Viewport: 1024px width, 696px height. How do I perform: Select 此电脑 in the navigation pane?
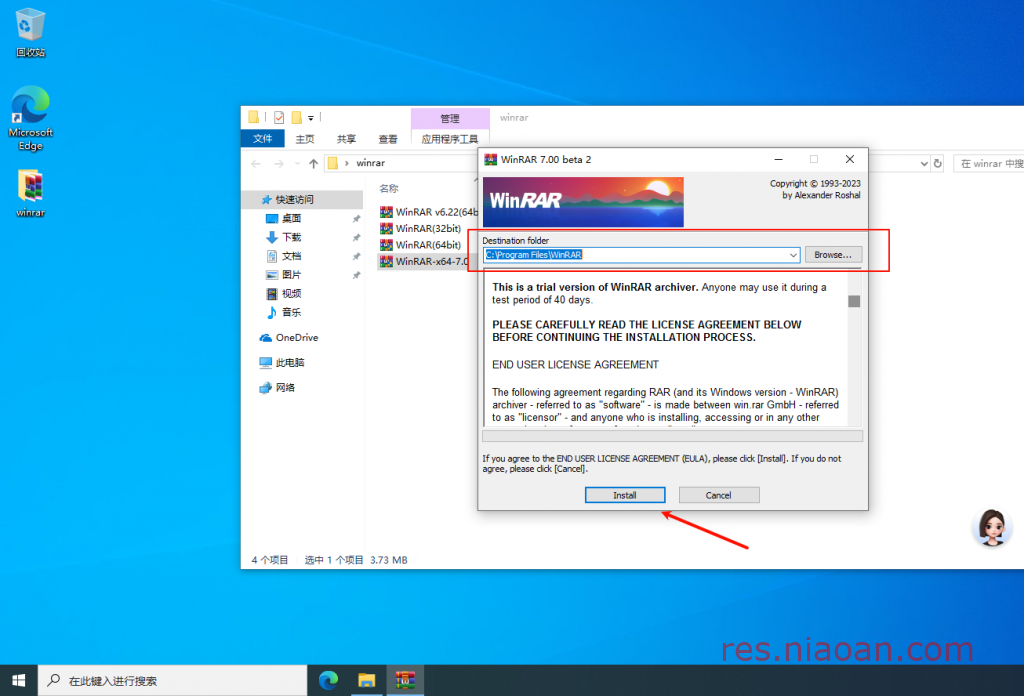[x=289, y=362]
